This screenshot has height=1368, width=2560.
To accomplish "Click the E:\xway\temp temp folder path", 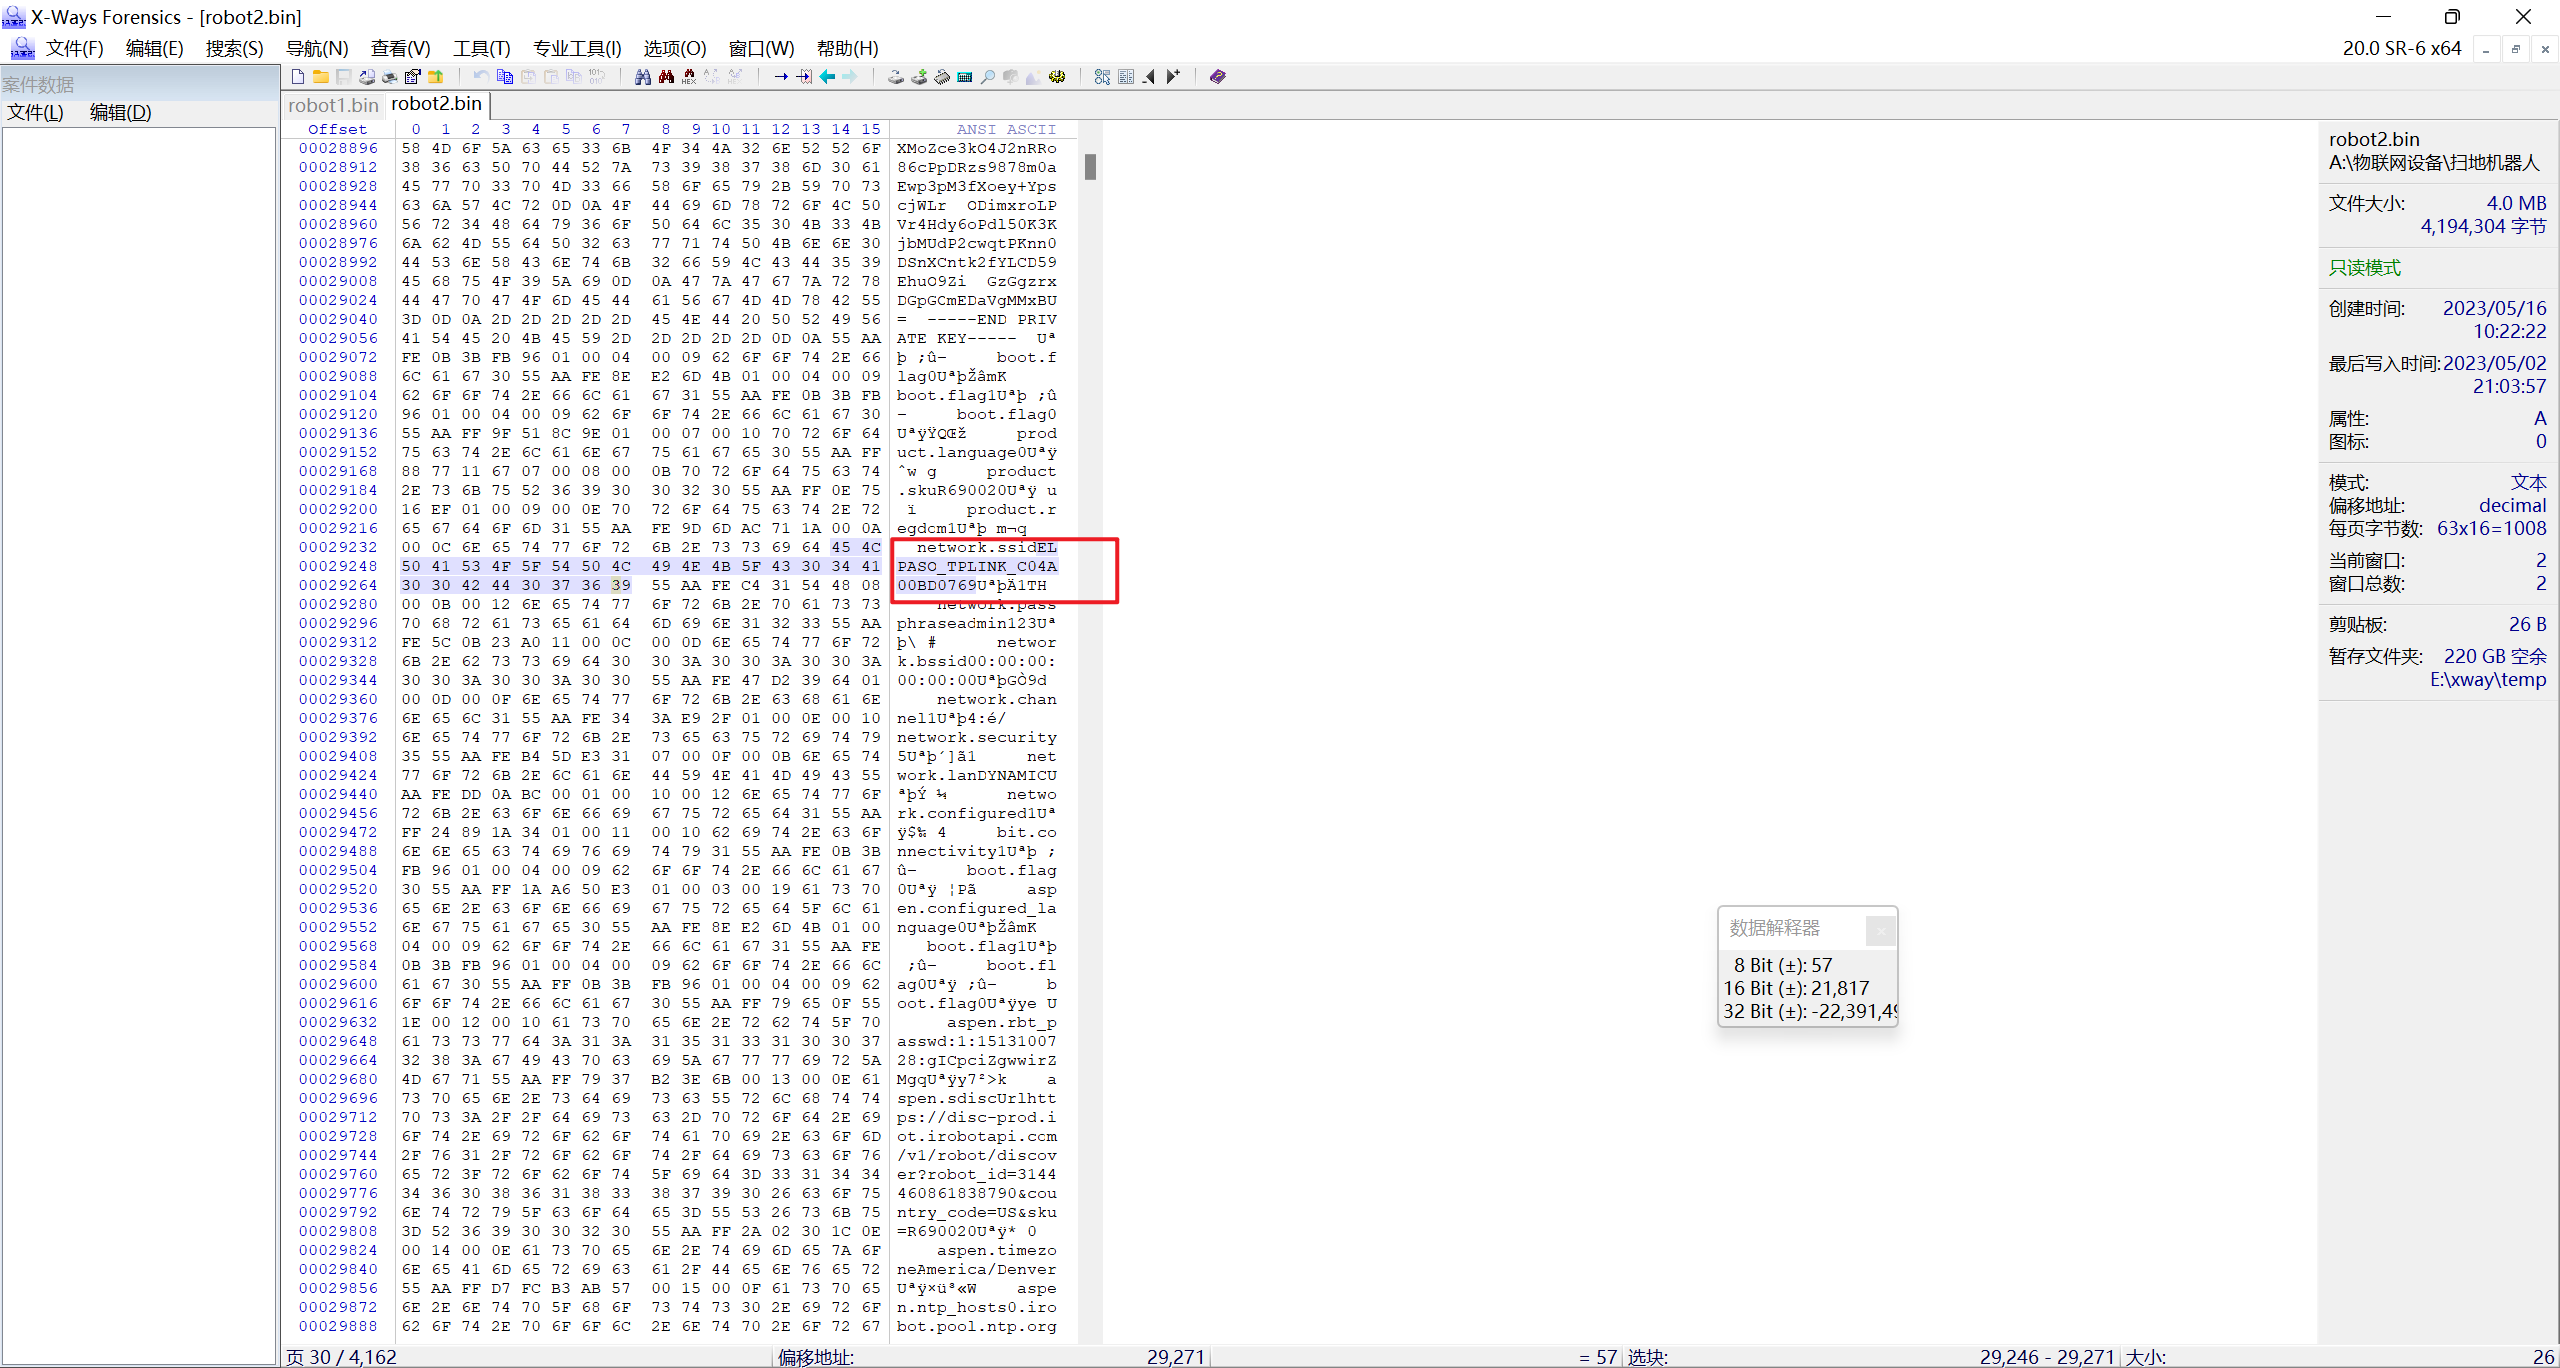I will [x=2487, y=679].
